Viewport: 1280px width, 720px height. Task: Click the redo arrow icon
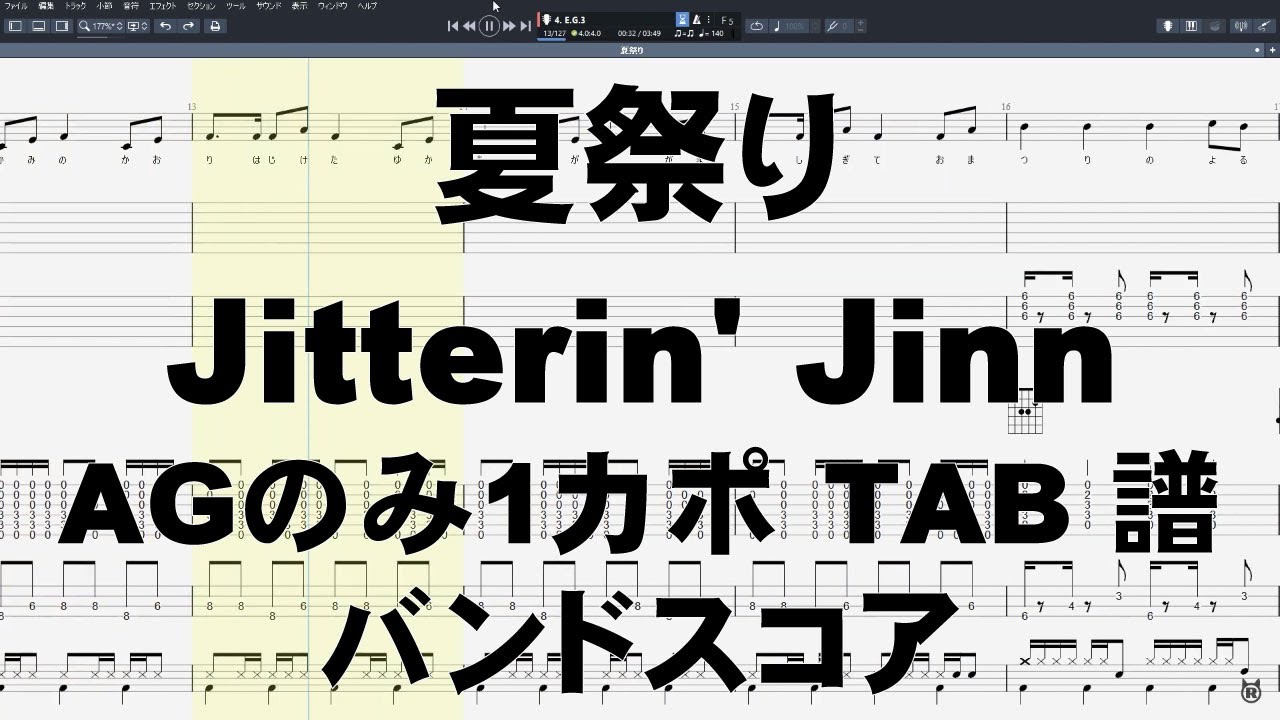coord(188,26)
